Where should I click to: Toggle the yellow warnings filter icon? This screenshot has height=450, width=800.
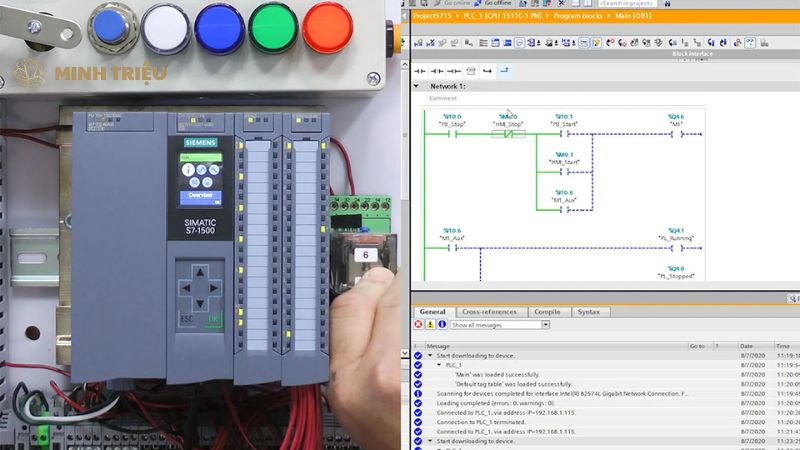click(430, 325)
